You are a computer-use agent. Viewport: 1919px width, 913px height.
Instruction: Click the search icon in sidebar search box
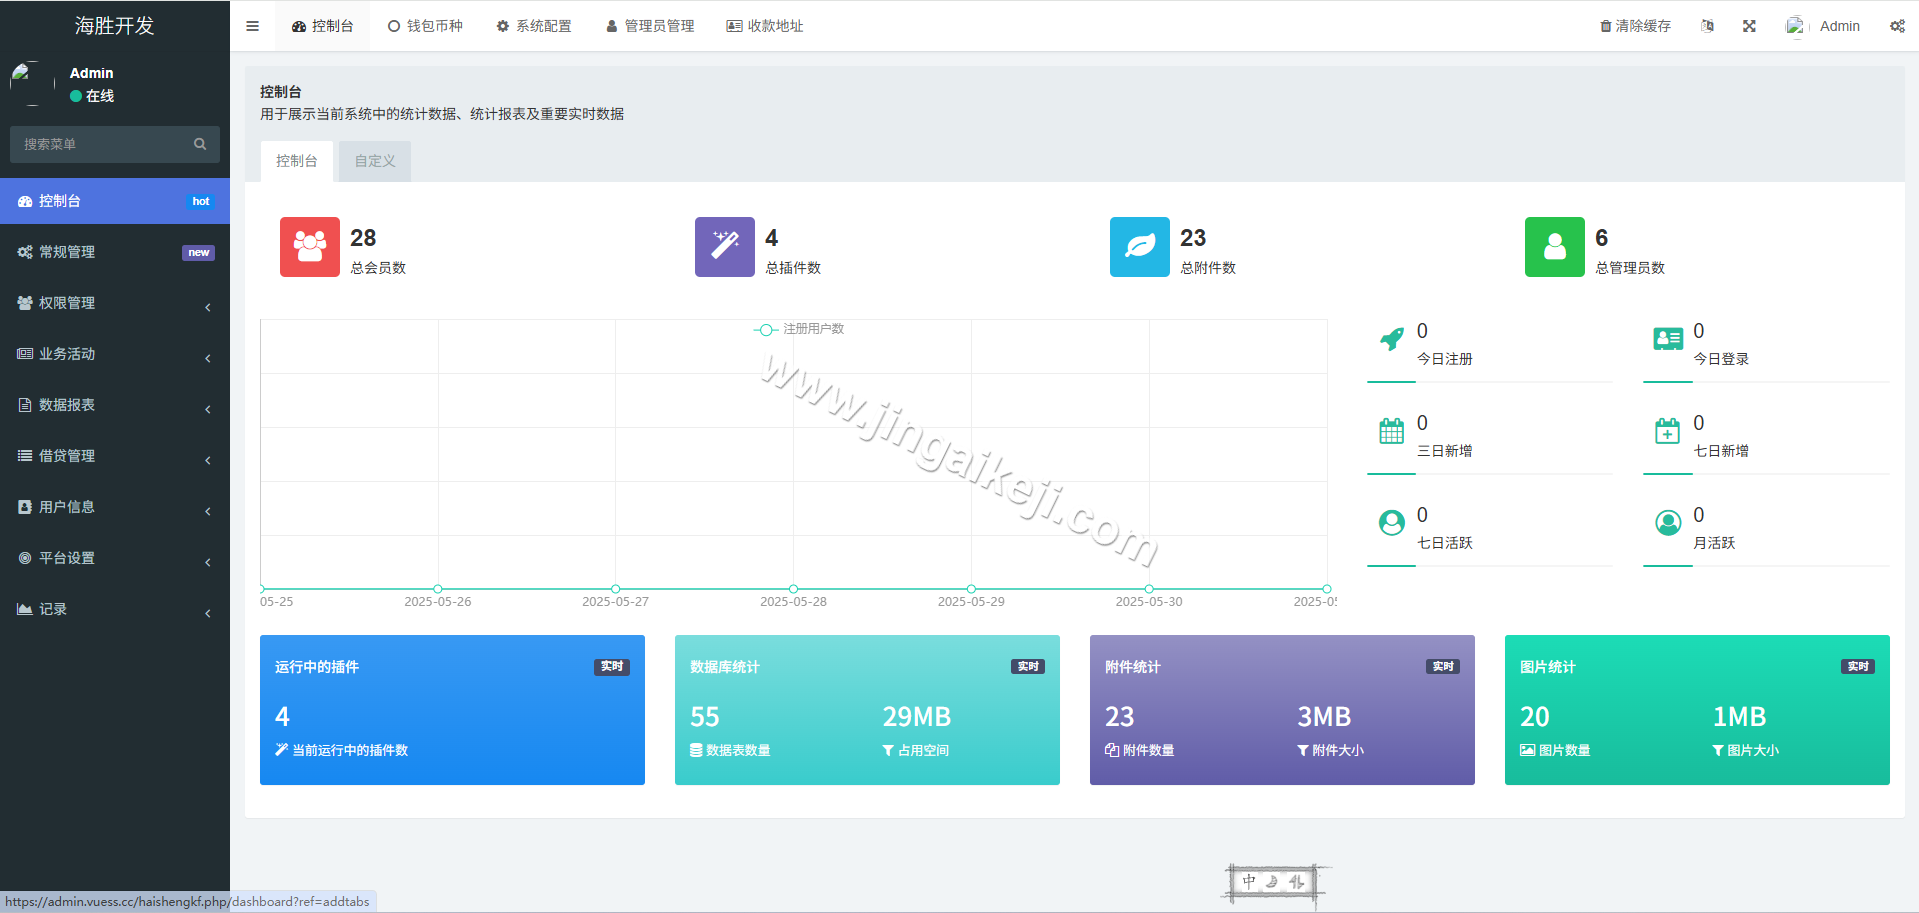(200, 144)
